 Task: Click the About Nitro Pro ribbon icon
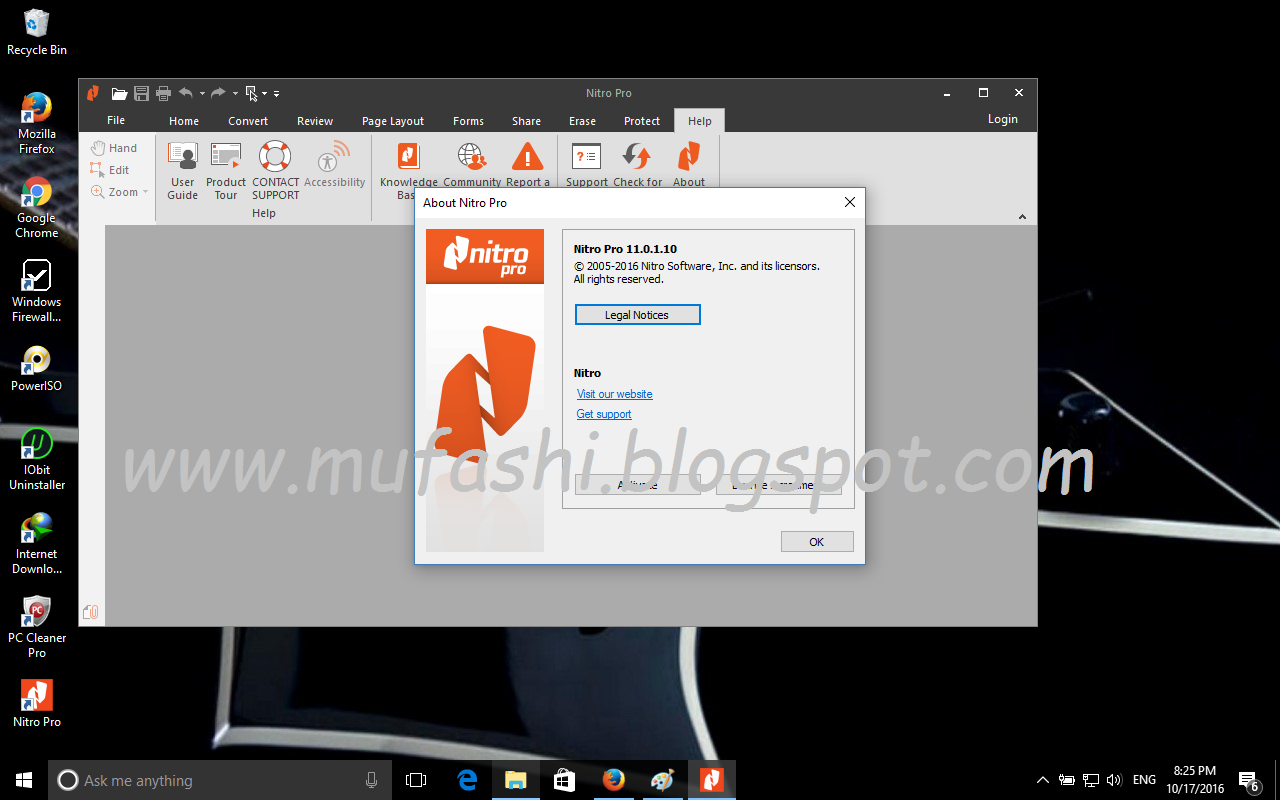tap(689, 156)
